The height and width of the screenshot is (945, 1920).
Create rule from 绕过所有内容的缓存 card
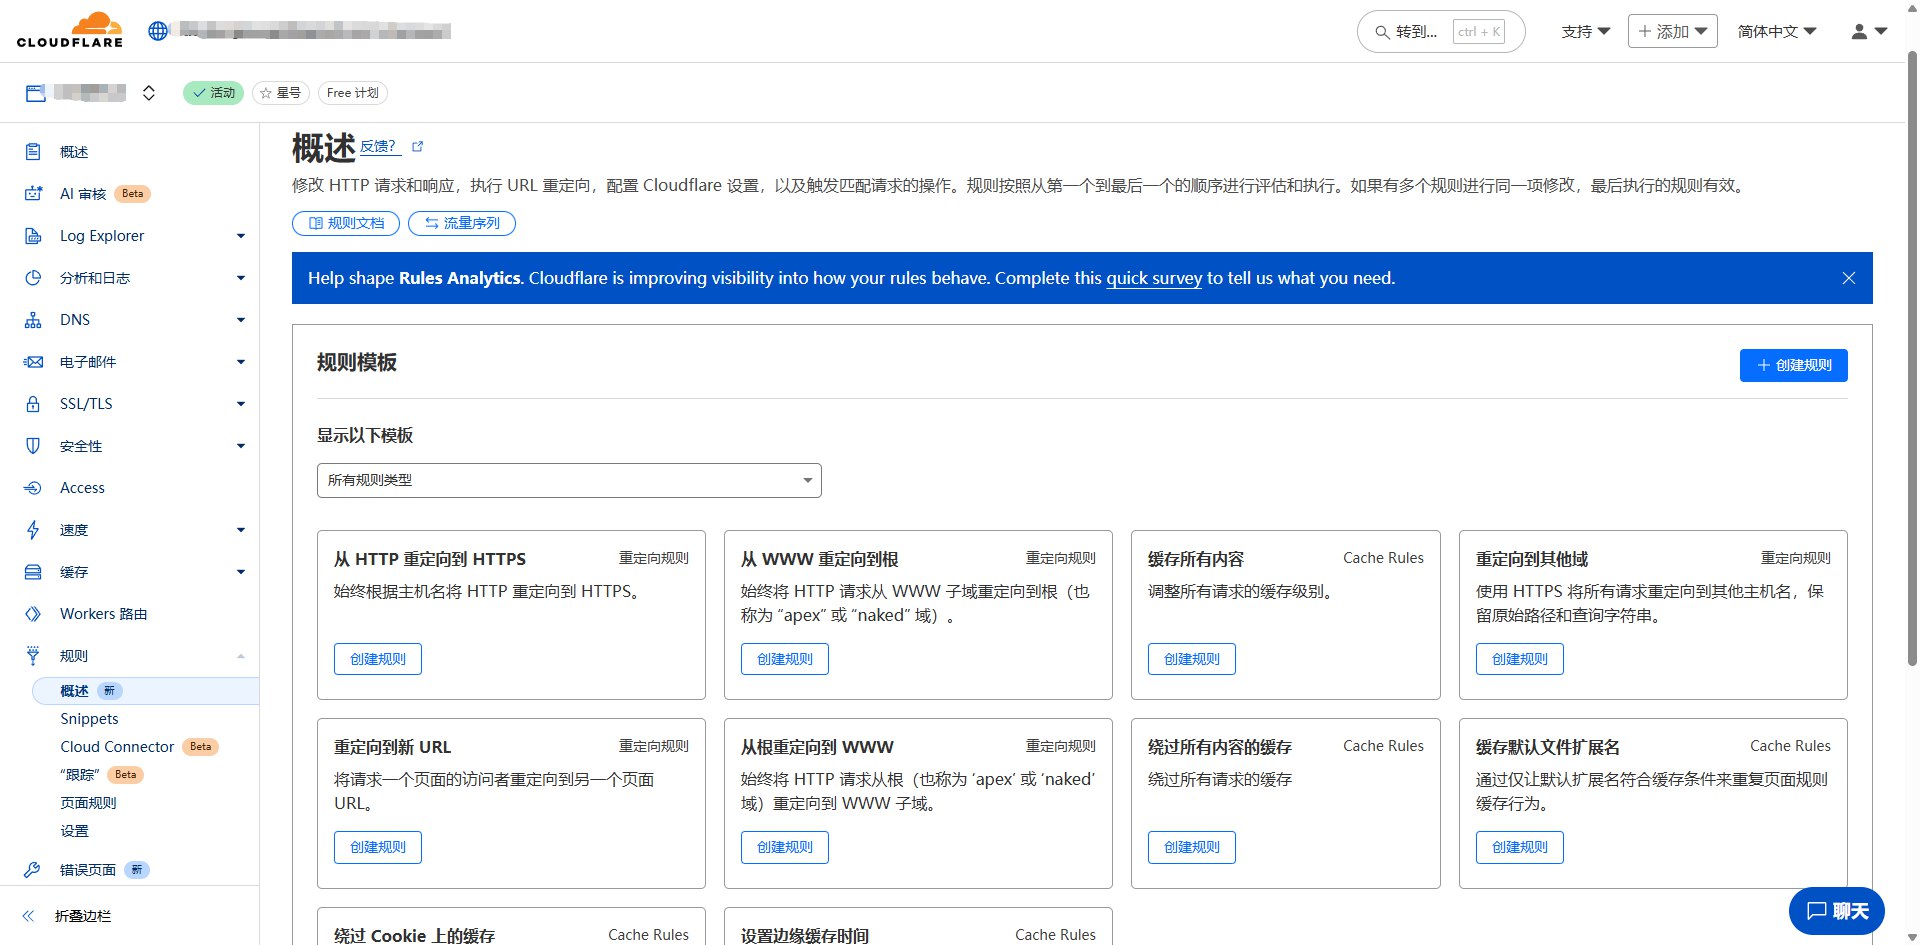1192,847
